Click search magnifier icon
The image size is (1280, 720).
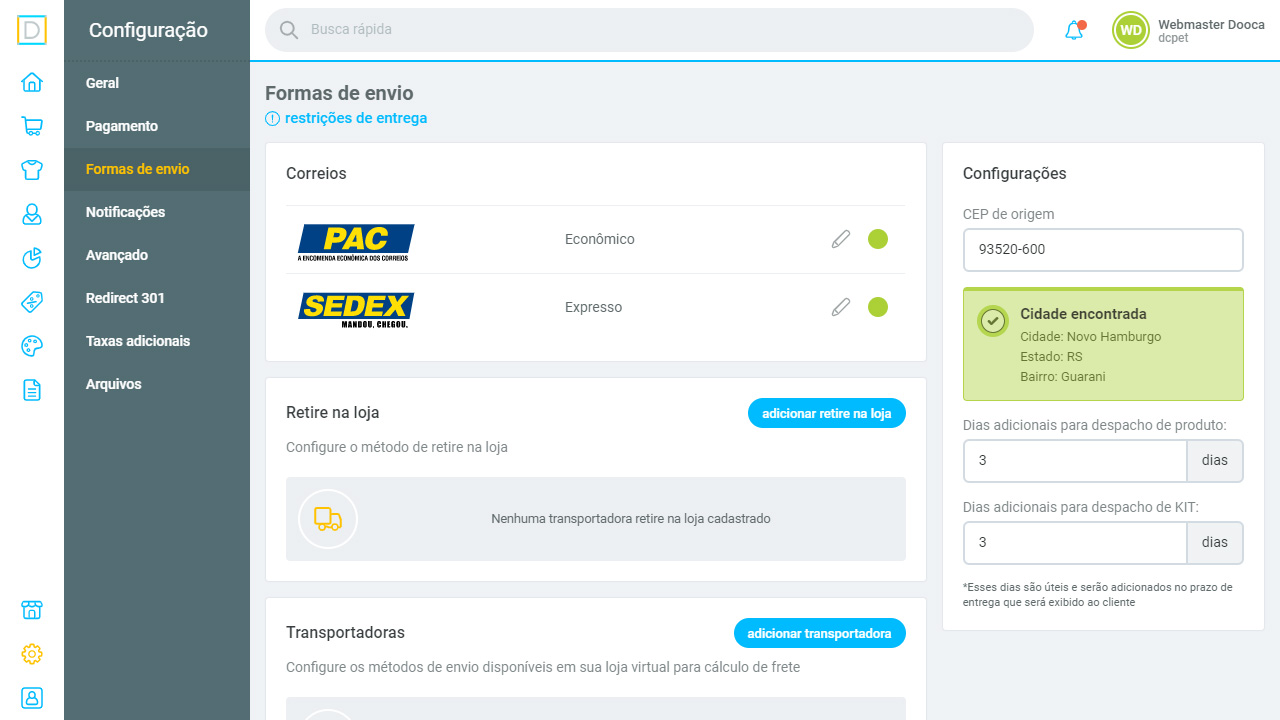(x=289, y=30)
